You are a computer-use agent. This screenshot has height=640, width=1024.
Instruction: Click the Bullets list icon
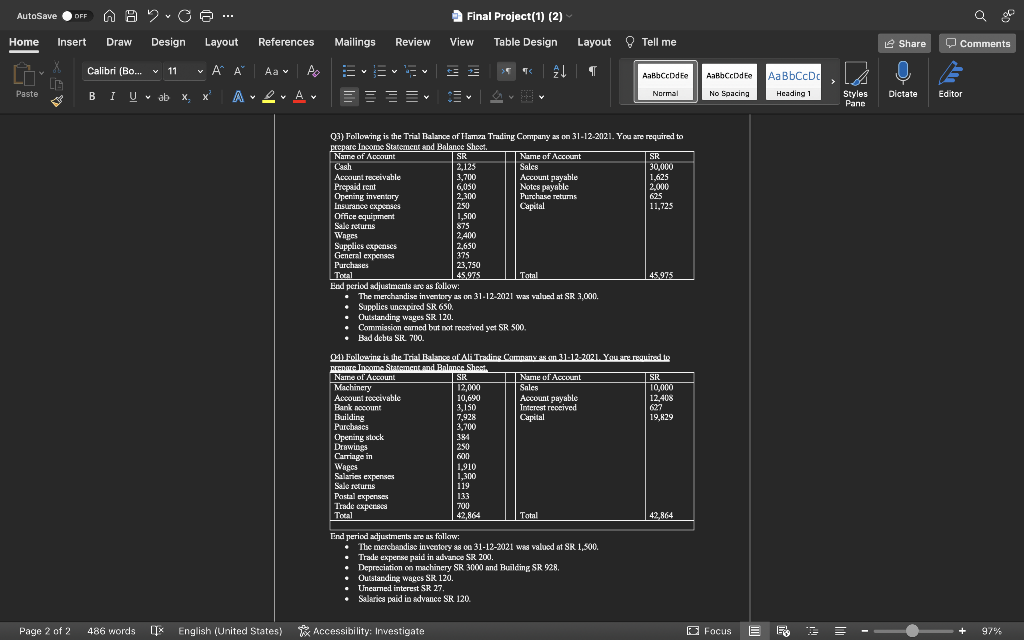coord(349,71)
